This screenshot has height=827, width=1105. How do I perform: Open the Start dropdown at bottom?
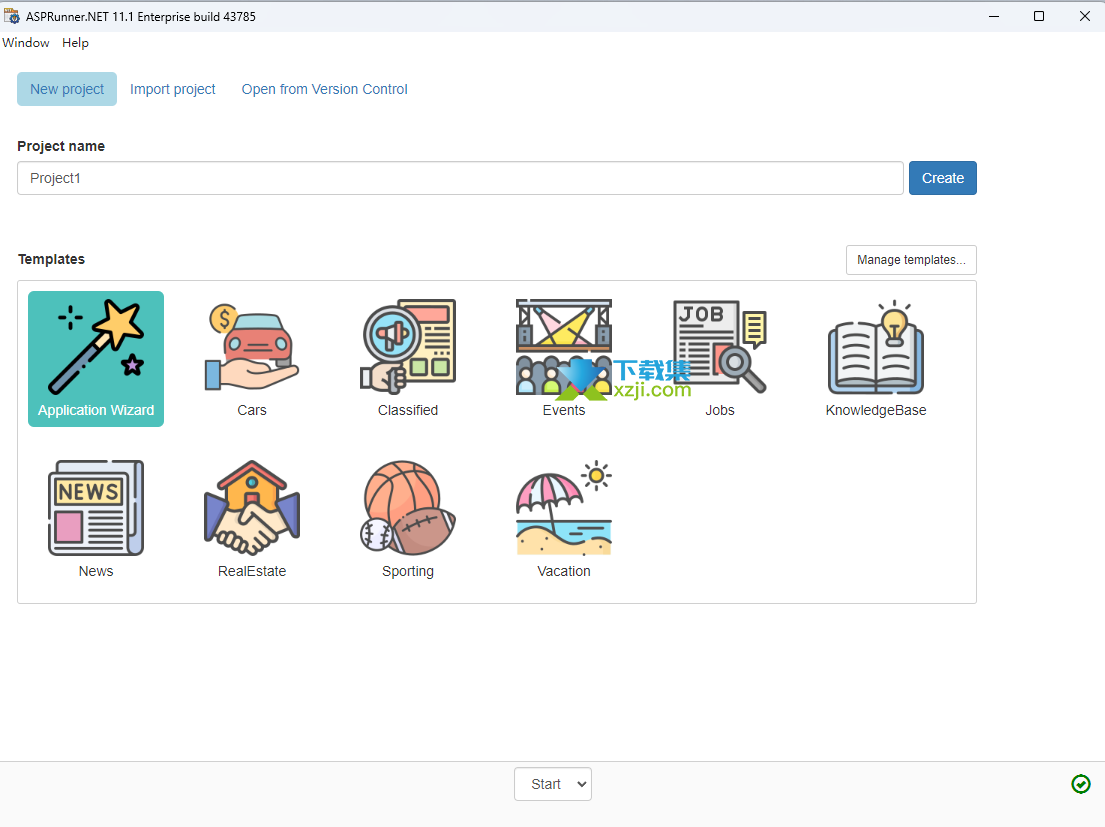(x=553, y=784)
